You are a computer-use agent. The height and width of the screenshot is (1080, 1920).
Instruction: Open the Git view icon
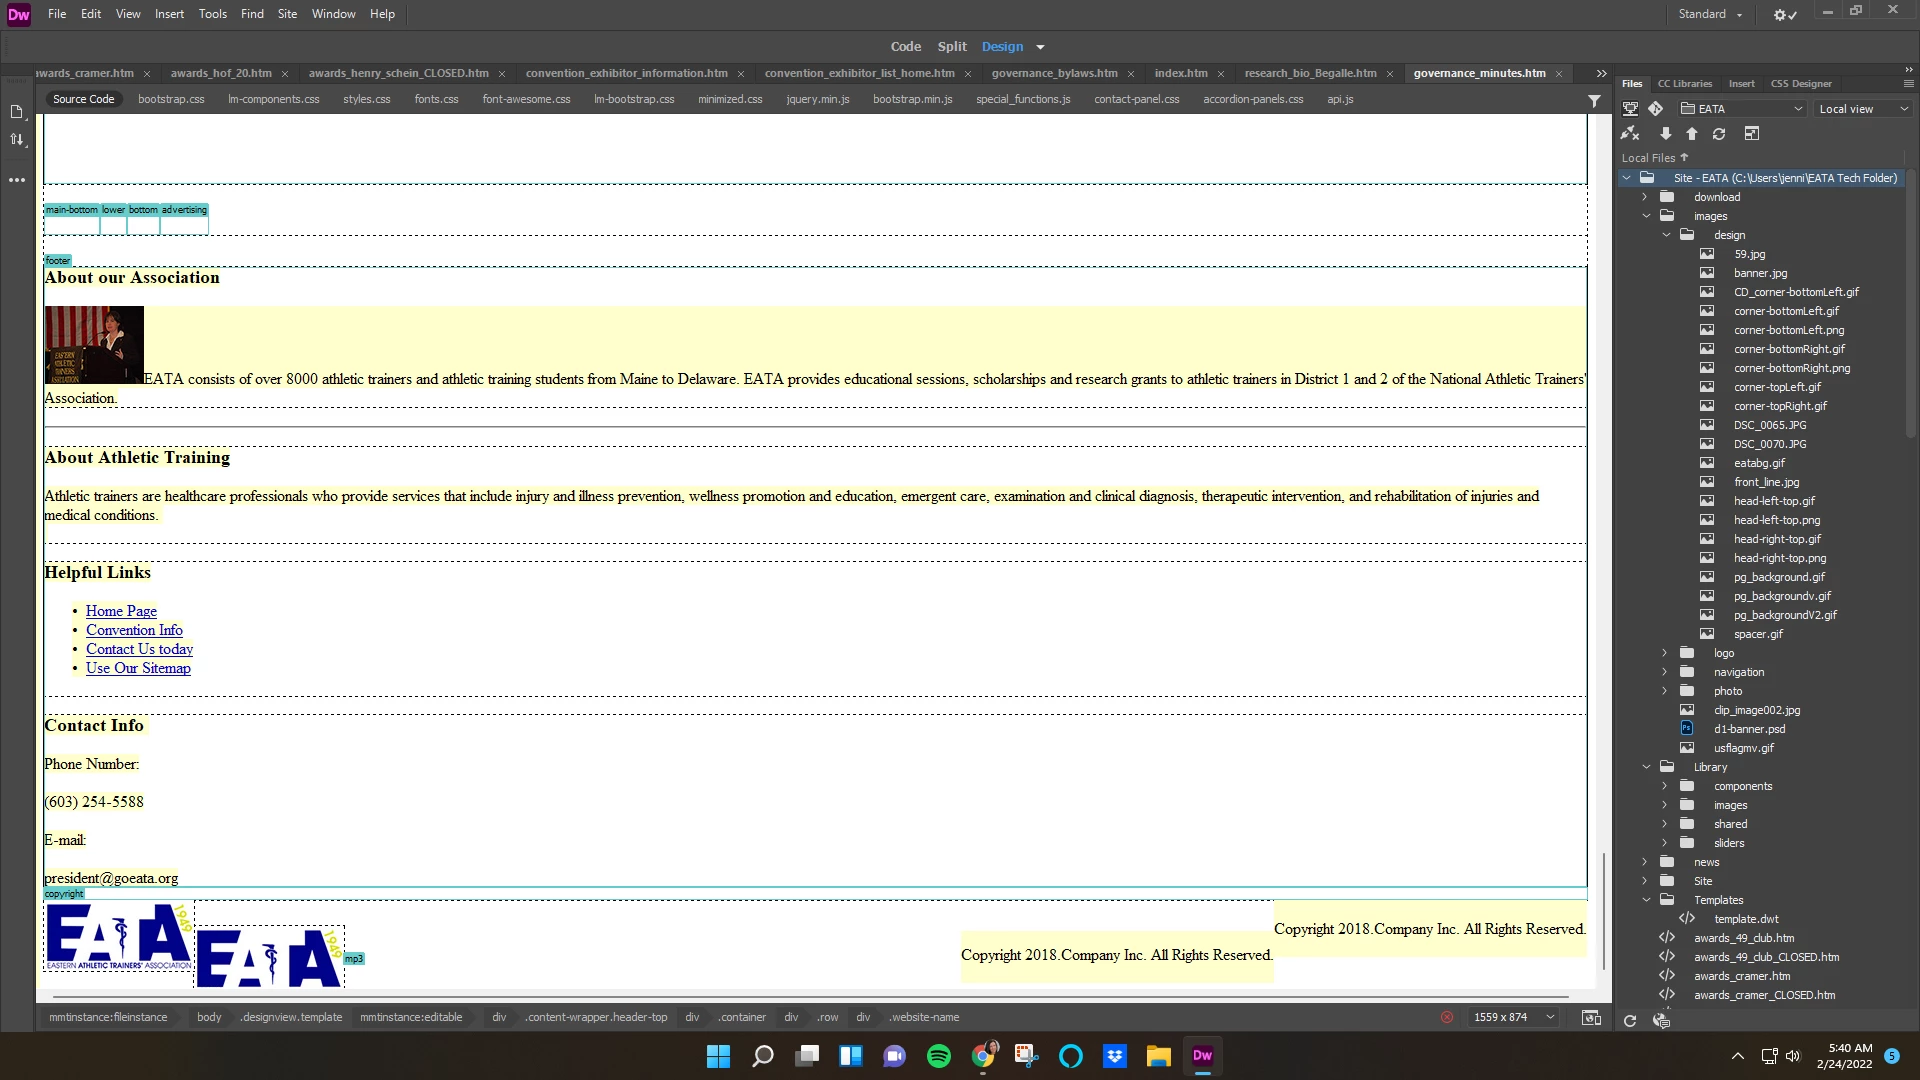[1655, 109]
